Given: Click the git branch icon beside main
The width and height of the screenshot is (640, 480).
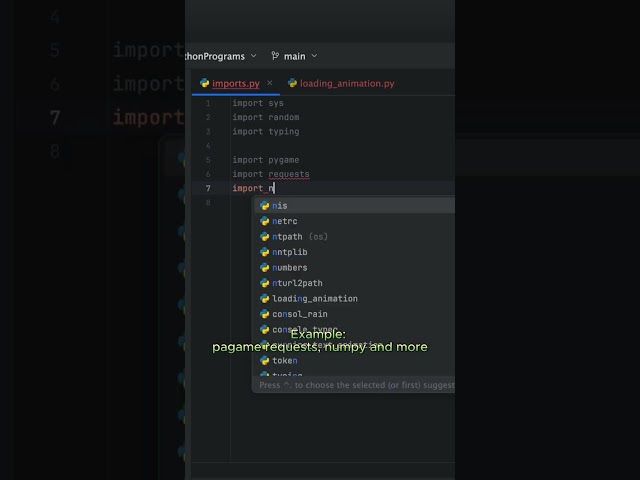Looking at the screenshot, I should [x=276, y=56].
